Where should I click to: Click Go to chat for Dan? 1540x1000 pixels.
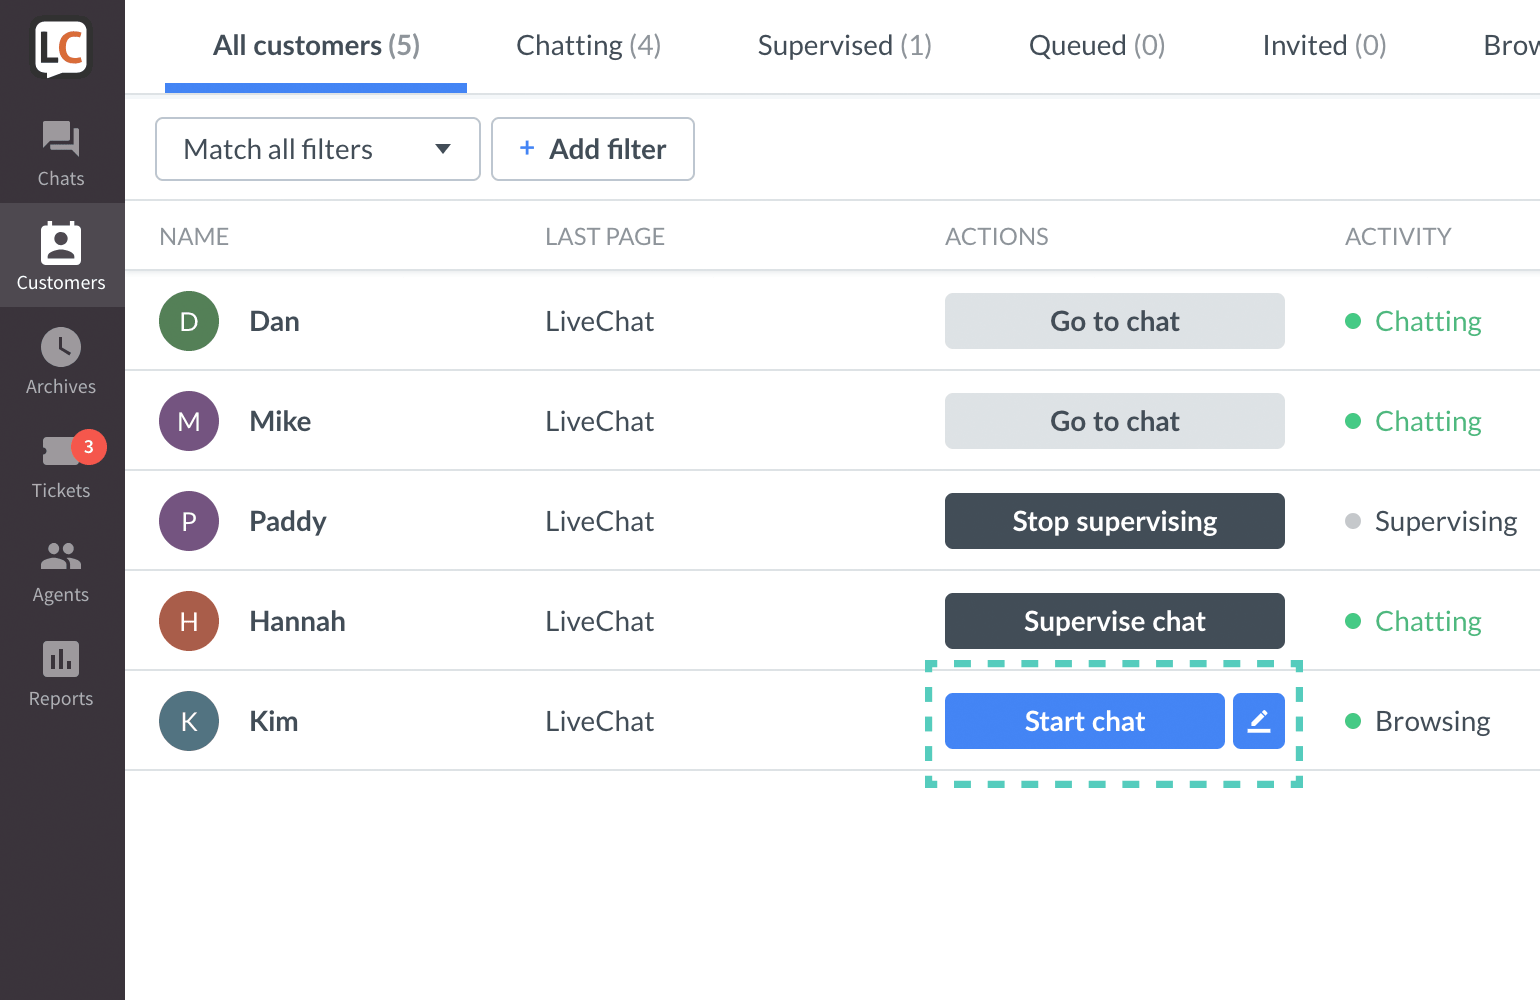1114,321
